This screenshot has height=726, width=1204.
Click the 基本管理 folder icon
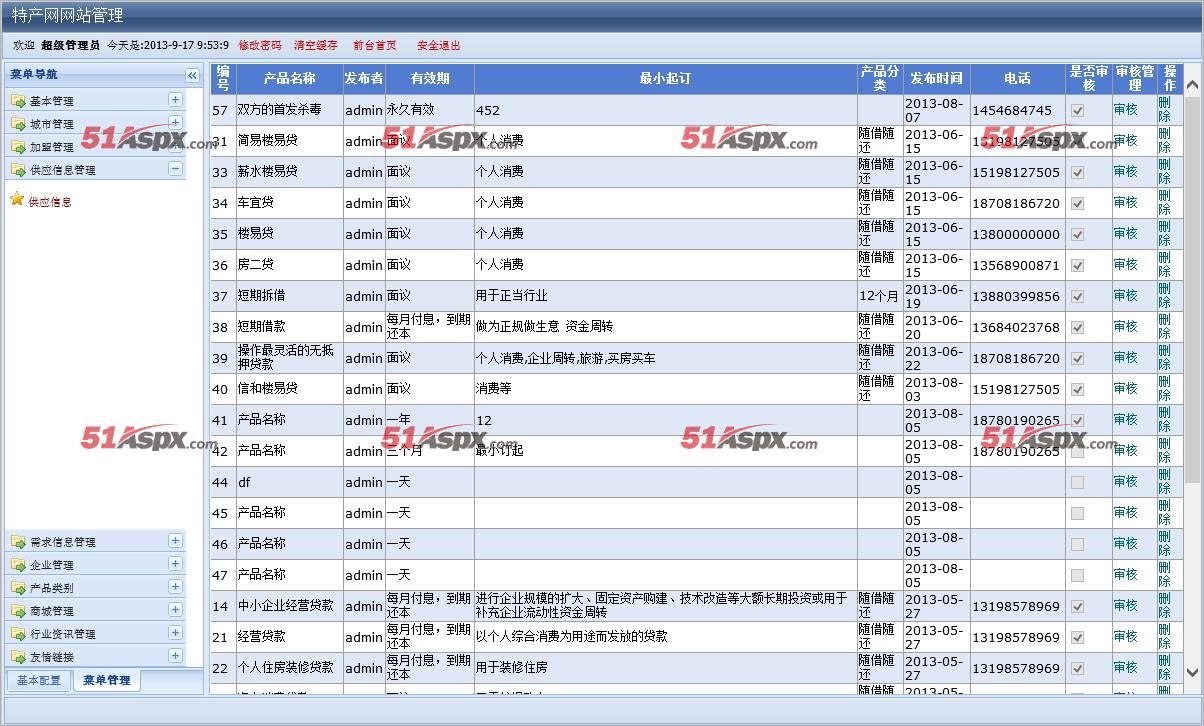(x=18, y=101)
